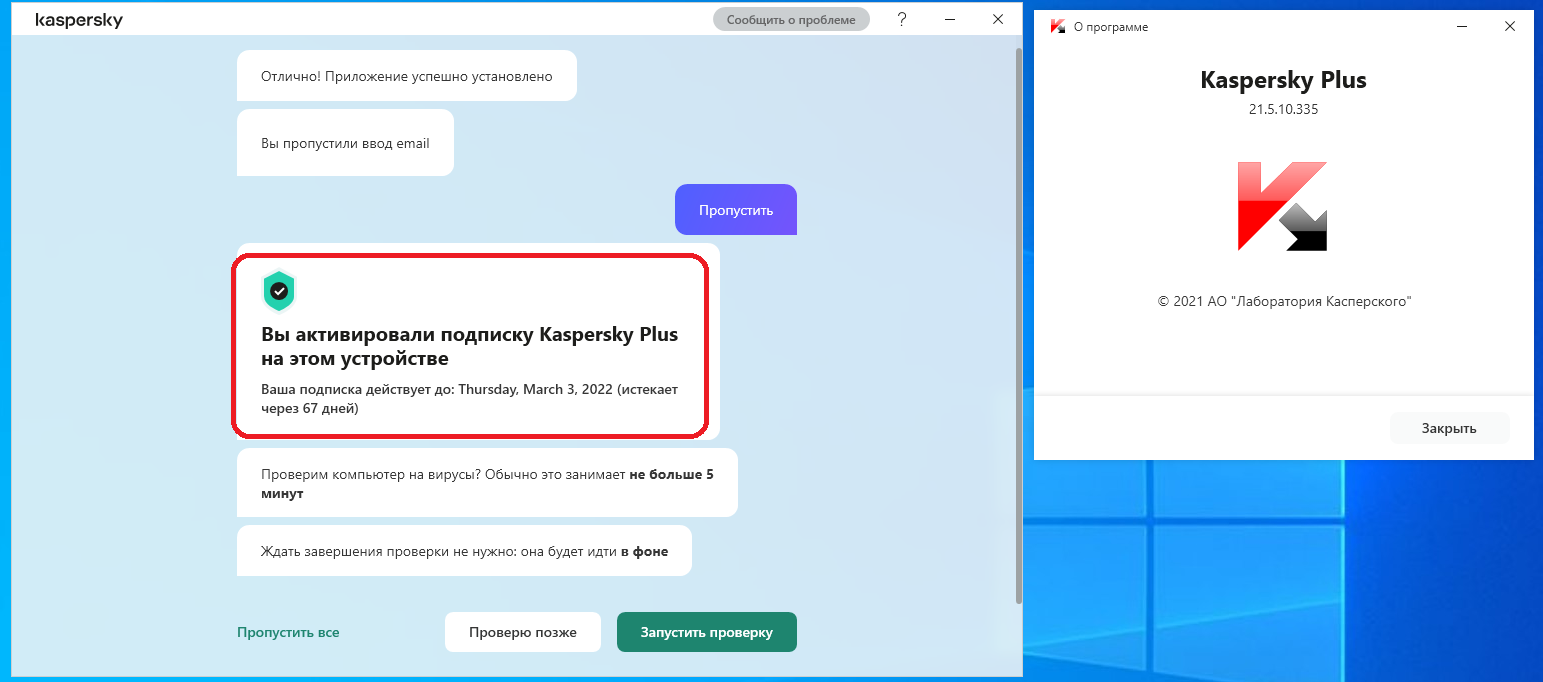1543x682 pixels.
Task: Click the message 'Отлично! Приложение успешно установлено'
Action: pyautogui.click(x=406, y=76)
